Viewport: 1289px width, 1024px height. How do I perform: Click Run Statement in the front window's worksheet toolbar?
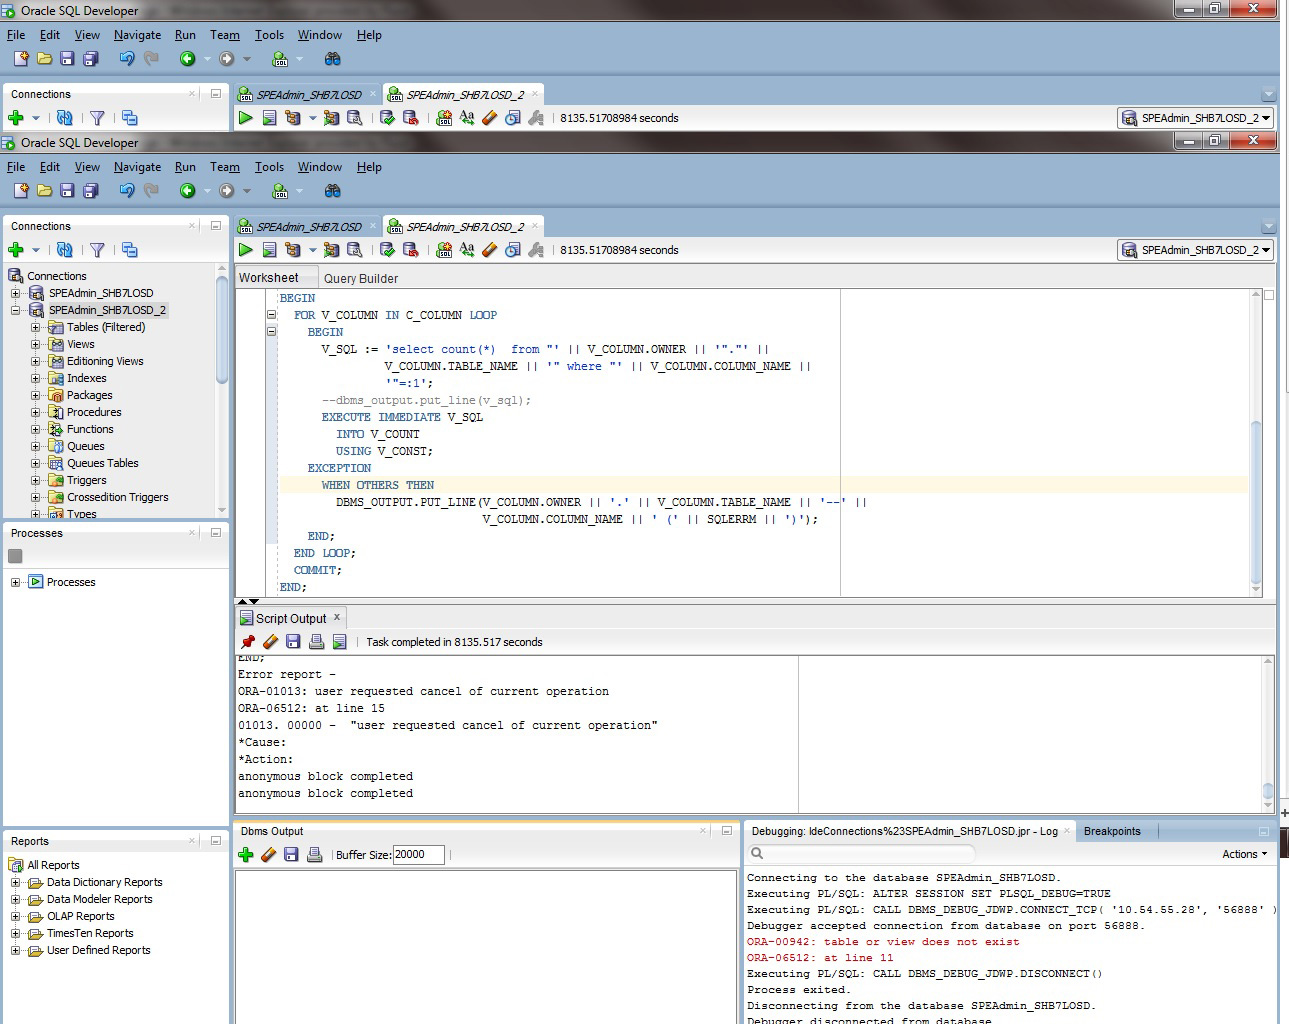coord(246,250)
